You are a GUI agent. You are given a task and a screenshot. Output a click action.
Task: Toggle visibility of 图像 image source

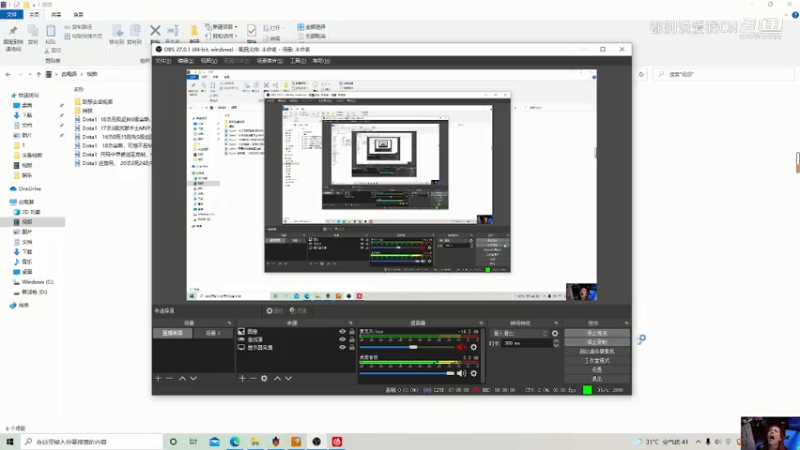342,331
